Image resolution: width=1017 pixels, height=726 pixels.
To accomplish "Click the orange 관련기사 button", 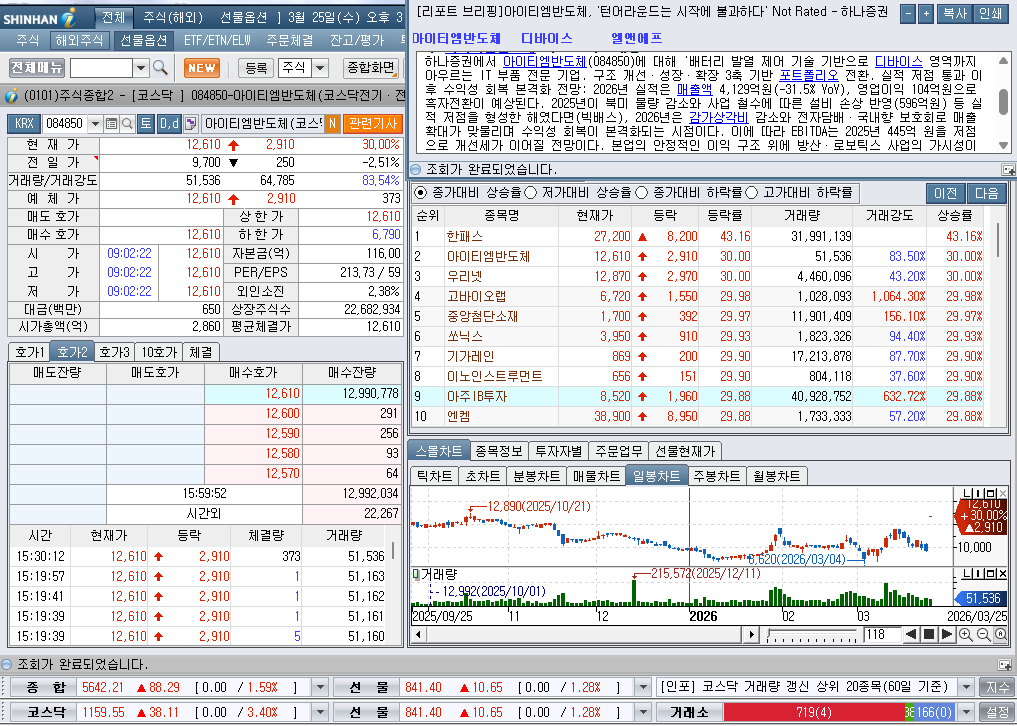I will tap(372, 123).
